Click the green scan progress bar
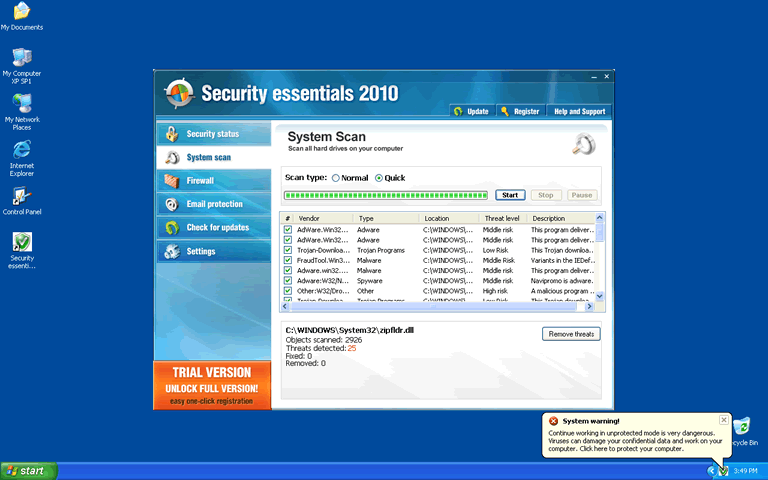Image resolution: width=768 pixels, height=480 pixels. (x=388, y=195)
